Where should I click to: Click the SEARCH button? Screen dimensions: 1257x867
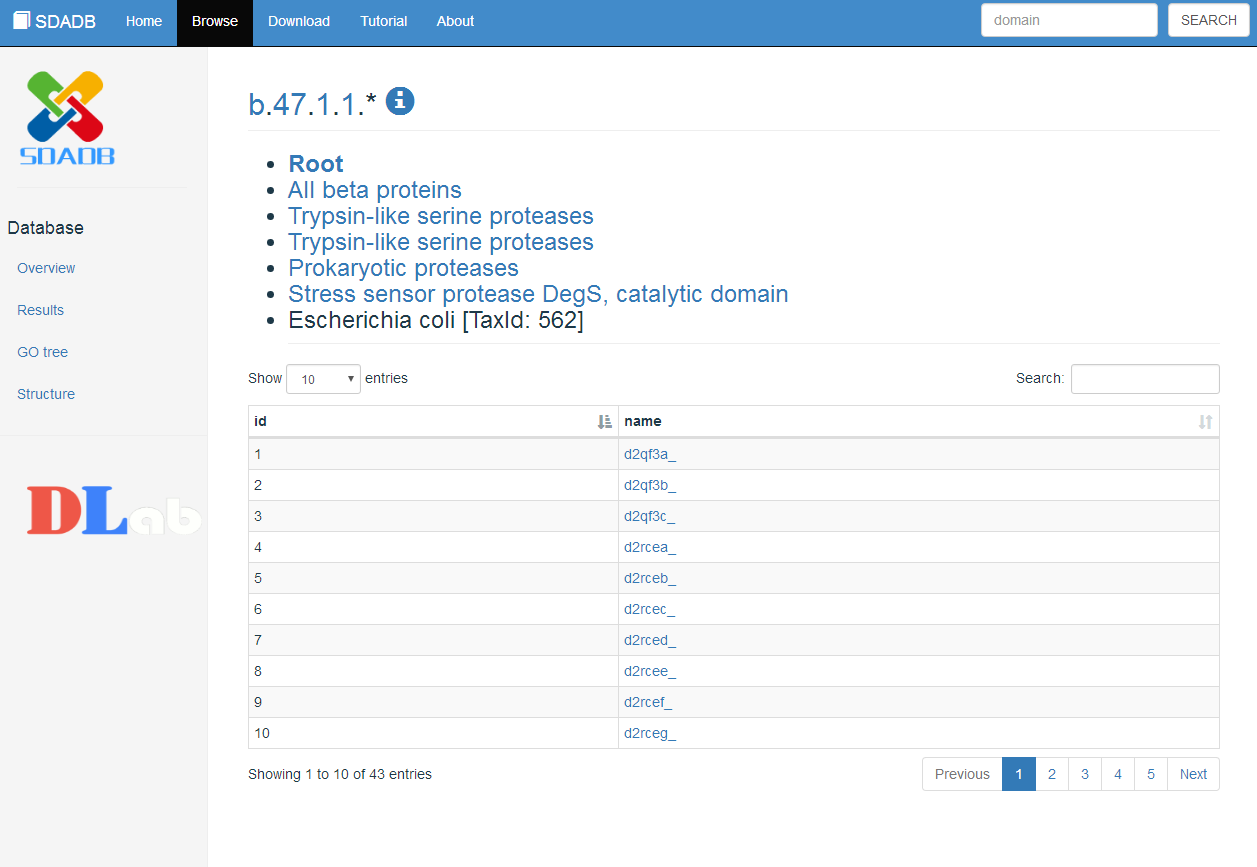point(1209,20)
